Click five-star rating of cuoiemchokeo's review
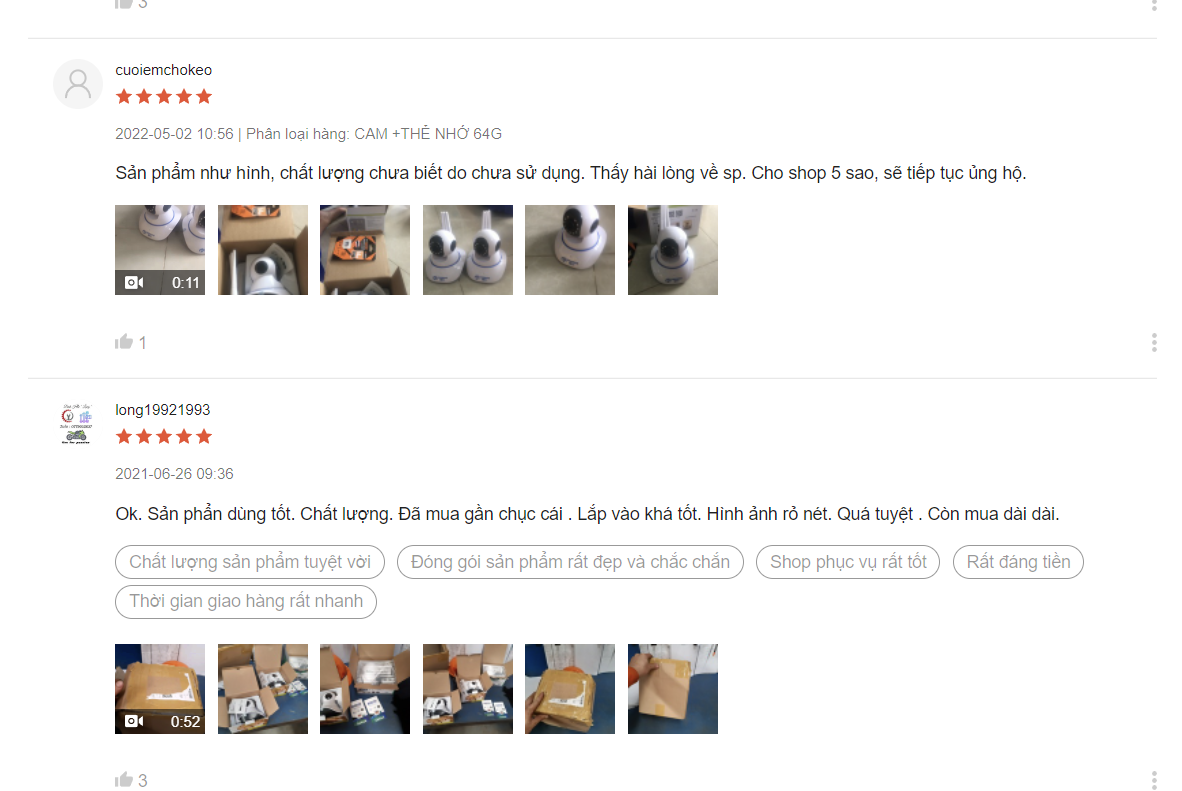This screenshot has width=1182, height=791. [x=164, y=97]
